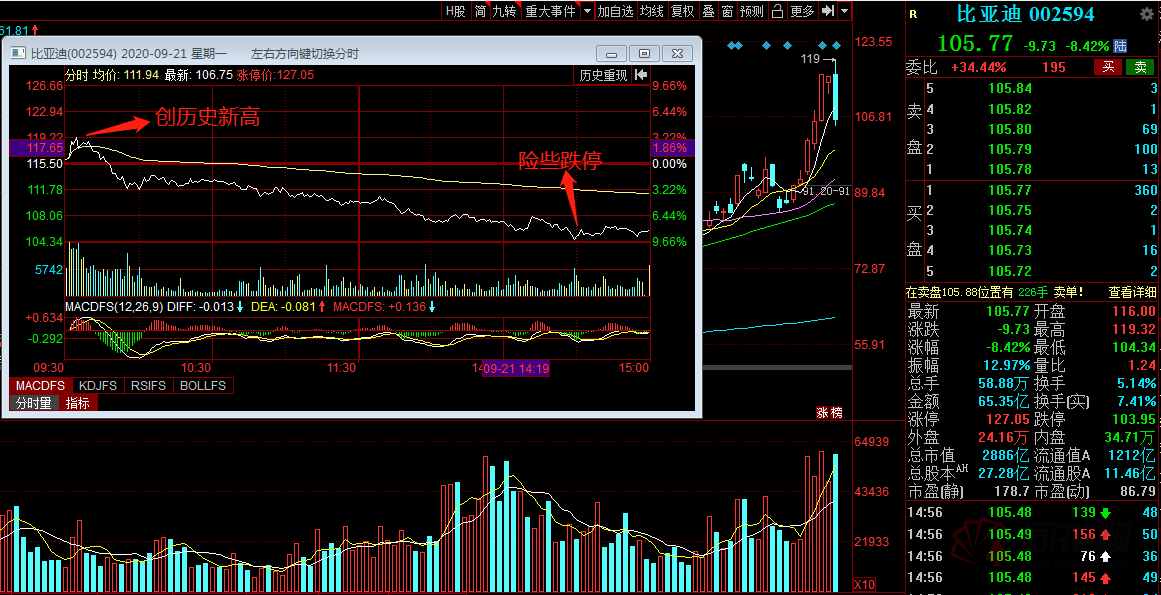The height and width of the screenshot is (595, 1161).
Task: Switch to the KDJFS indicator tab
Action: [98, 386]
